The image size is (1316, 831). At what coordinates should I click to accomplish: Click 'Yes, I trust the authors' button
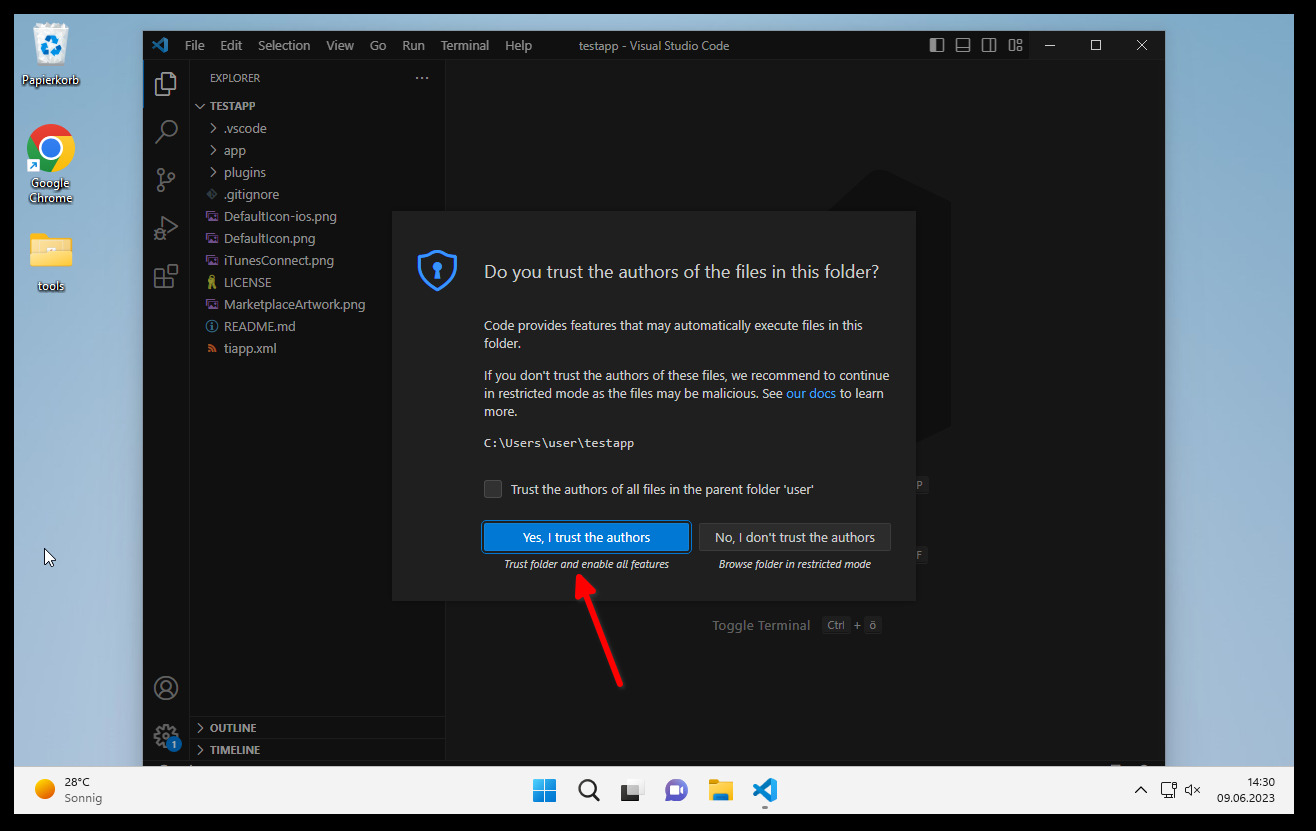pos(587,537)
